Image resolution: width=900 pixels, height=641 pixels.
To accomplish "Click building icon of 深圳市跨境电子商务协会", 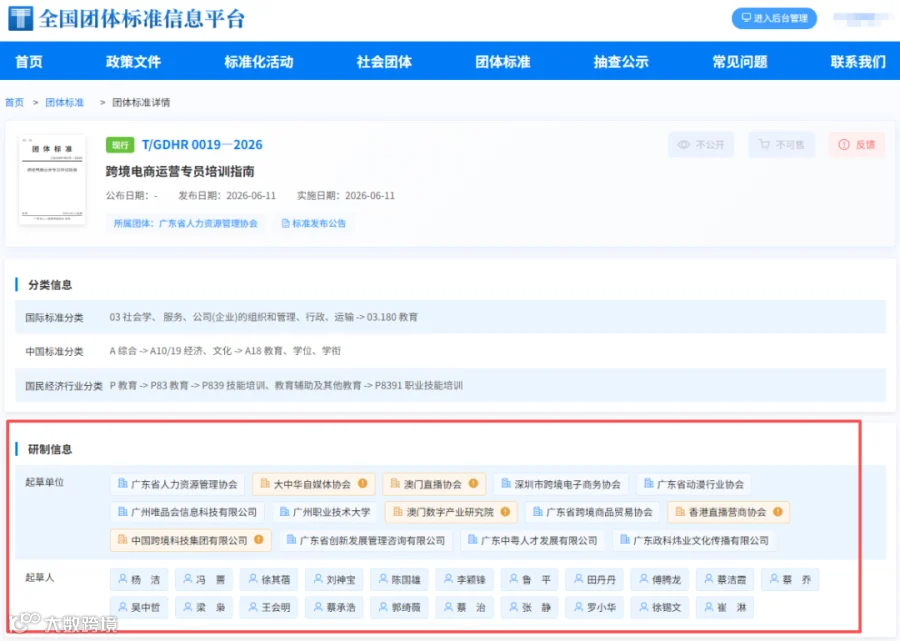I will (x=506, y=483).
